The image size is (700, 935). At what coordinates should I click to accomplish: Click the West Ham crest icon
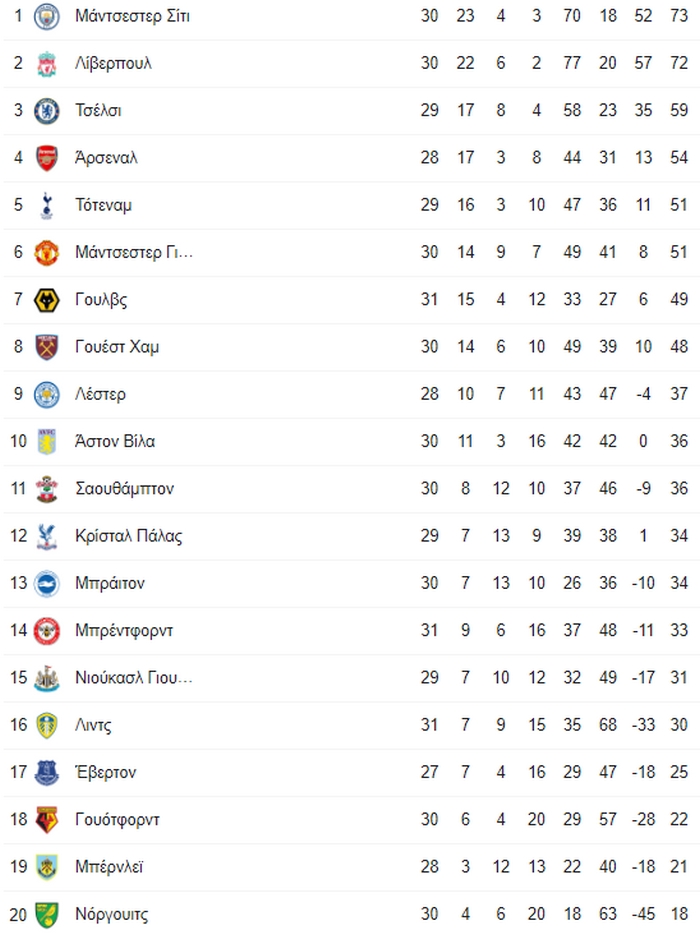(47, 347)
